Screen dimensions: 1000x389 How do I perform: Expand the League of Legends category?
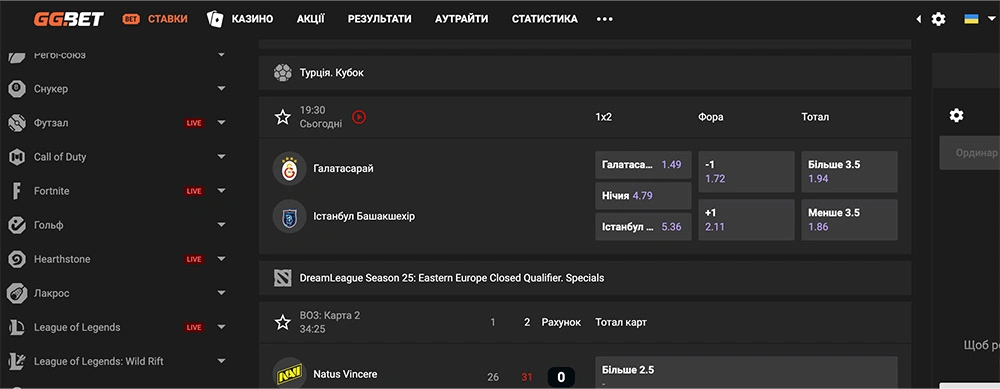(221, 328)
